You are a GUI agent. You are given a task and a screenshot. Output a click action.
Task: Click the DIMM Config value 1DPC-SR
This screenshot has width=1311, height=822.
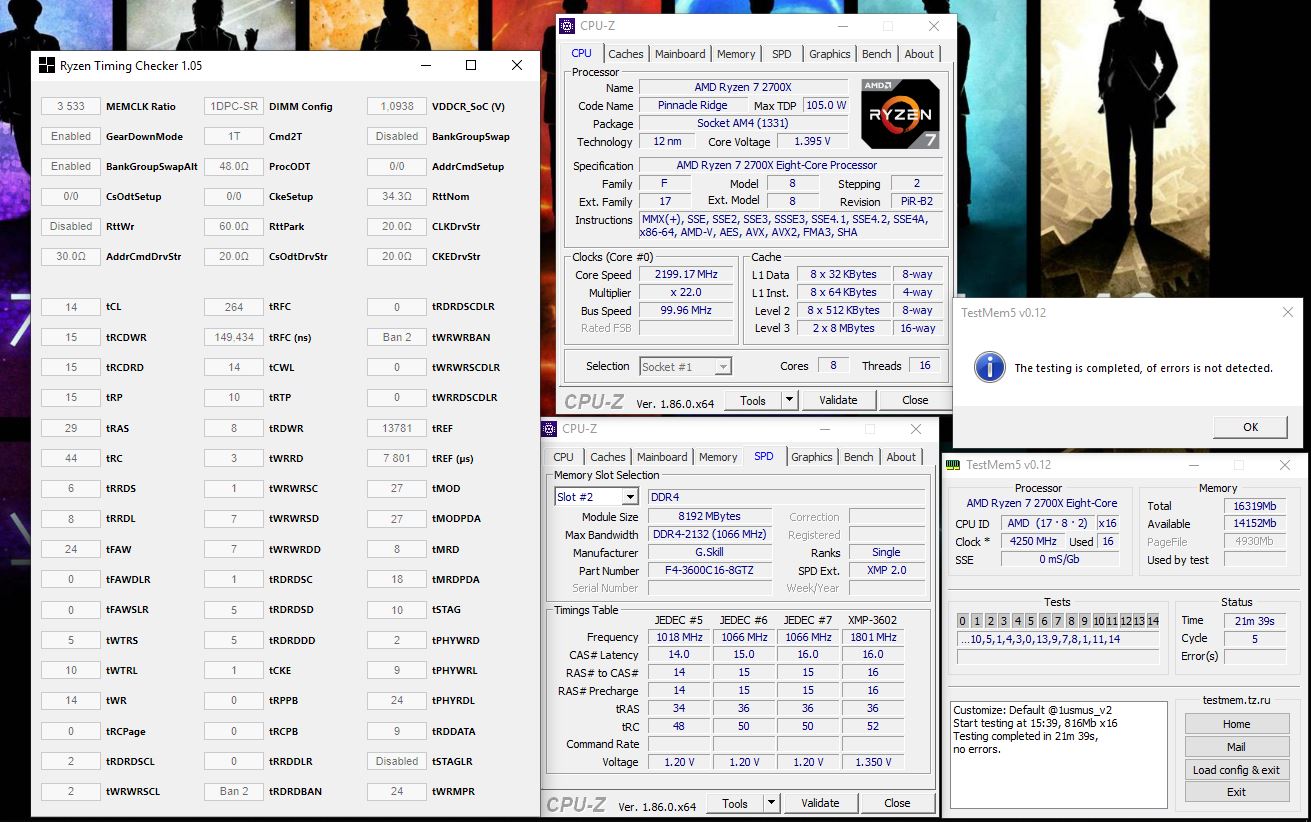pos(233,106)
